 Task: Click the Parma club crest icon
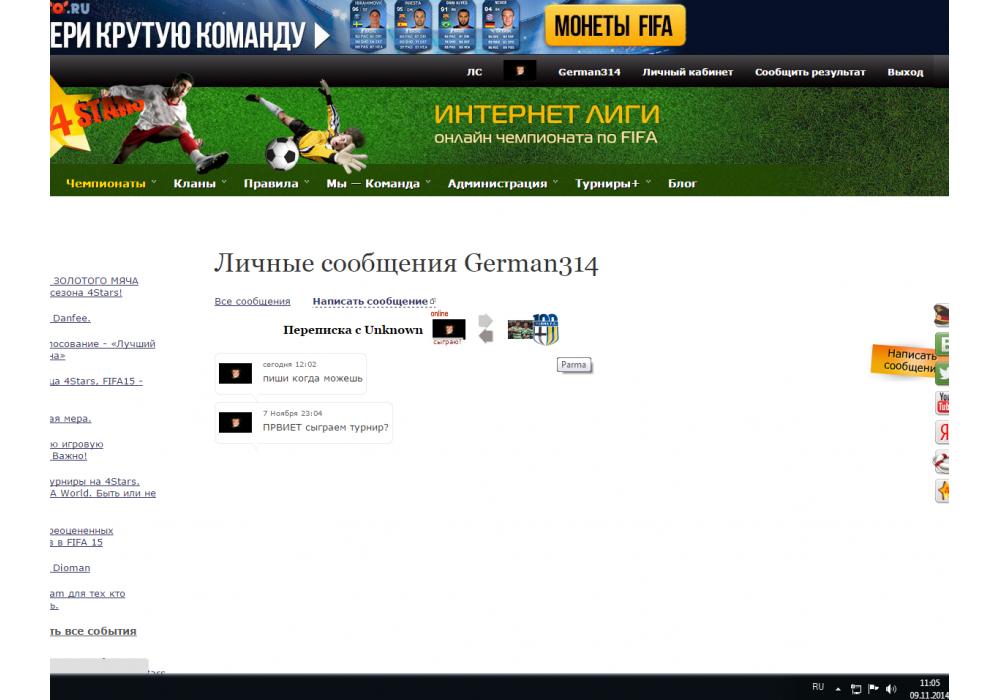546,330
